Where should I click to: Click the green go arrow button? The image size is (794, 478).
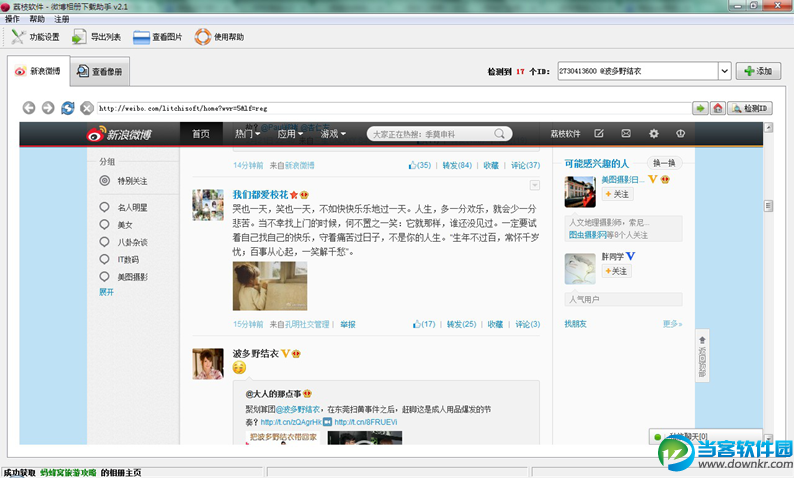tap(700, 108)
